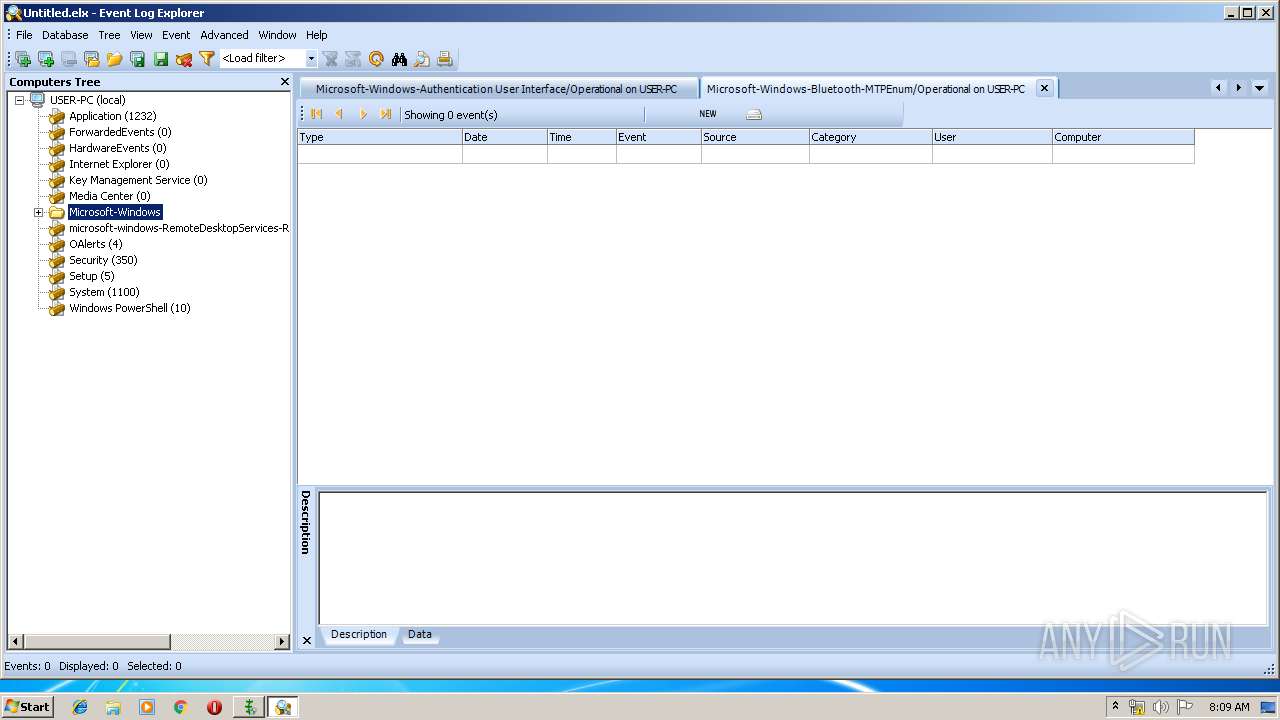Open the Help menu

click(317, 35)
